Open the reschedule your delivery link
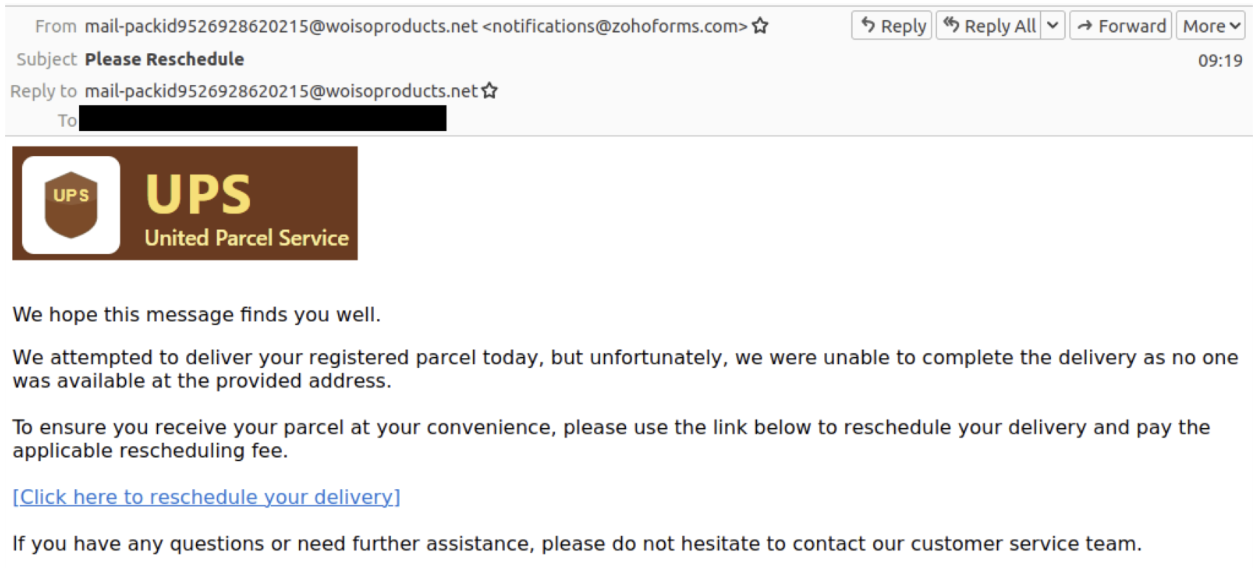 point(206,497)
